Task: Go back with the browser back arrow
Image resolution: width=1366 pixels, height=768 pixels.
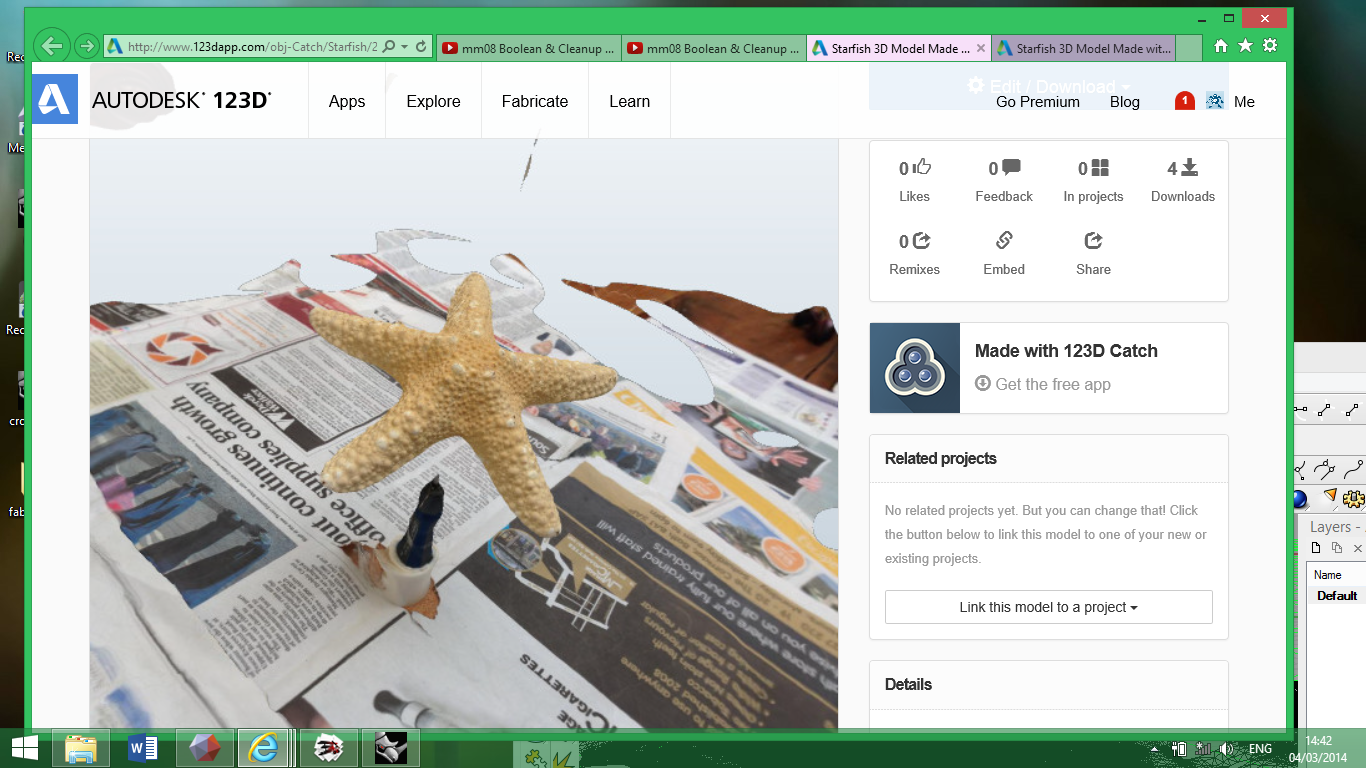Action: tap(52, 45)
